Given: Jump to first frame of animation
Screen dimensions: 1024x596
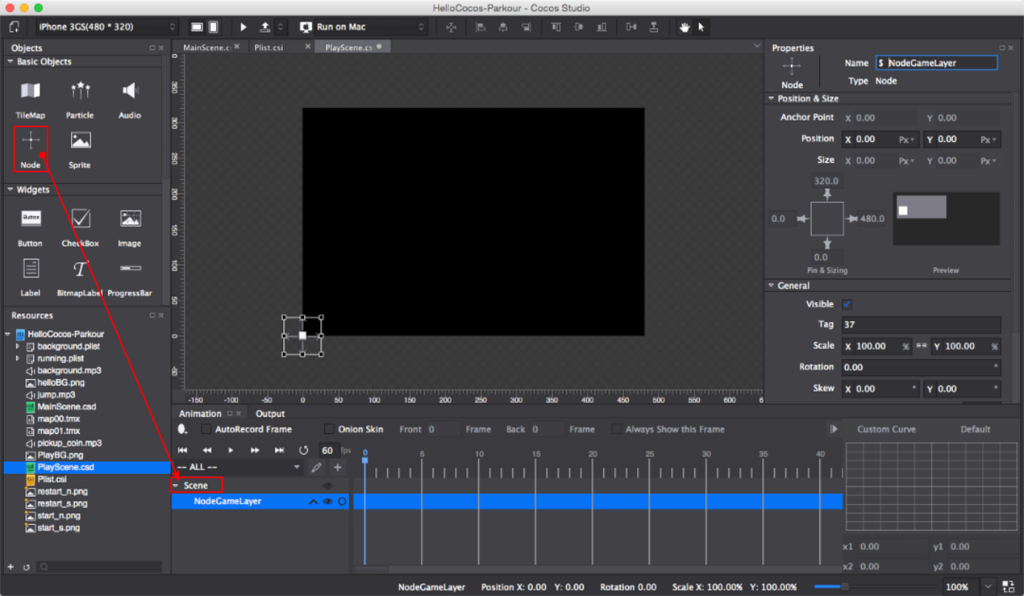Looking at the screenshot, I should pos(183,450).
